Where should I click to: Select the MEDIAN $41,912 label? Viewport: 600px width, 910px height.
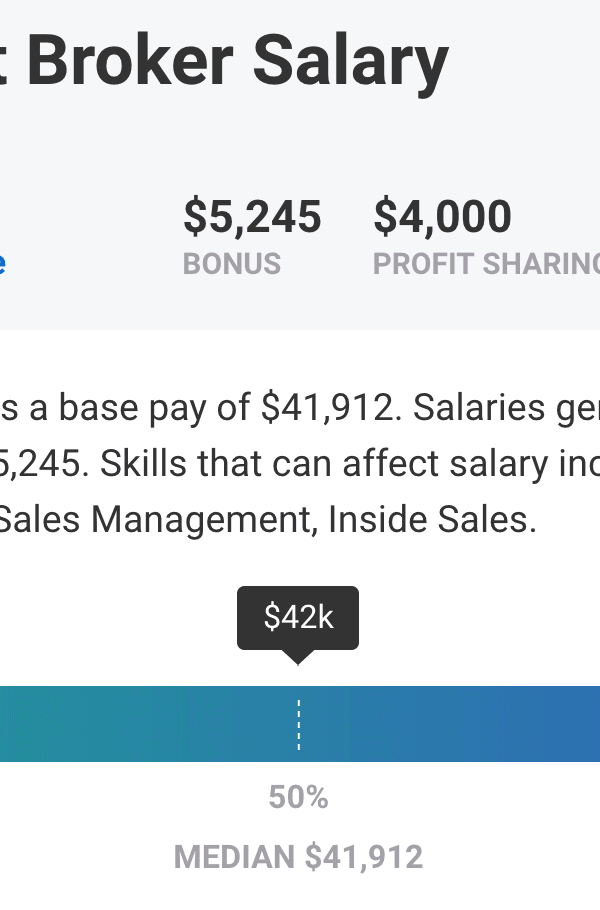tap(298, 857)
